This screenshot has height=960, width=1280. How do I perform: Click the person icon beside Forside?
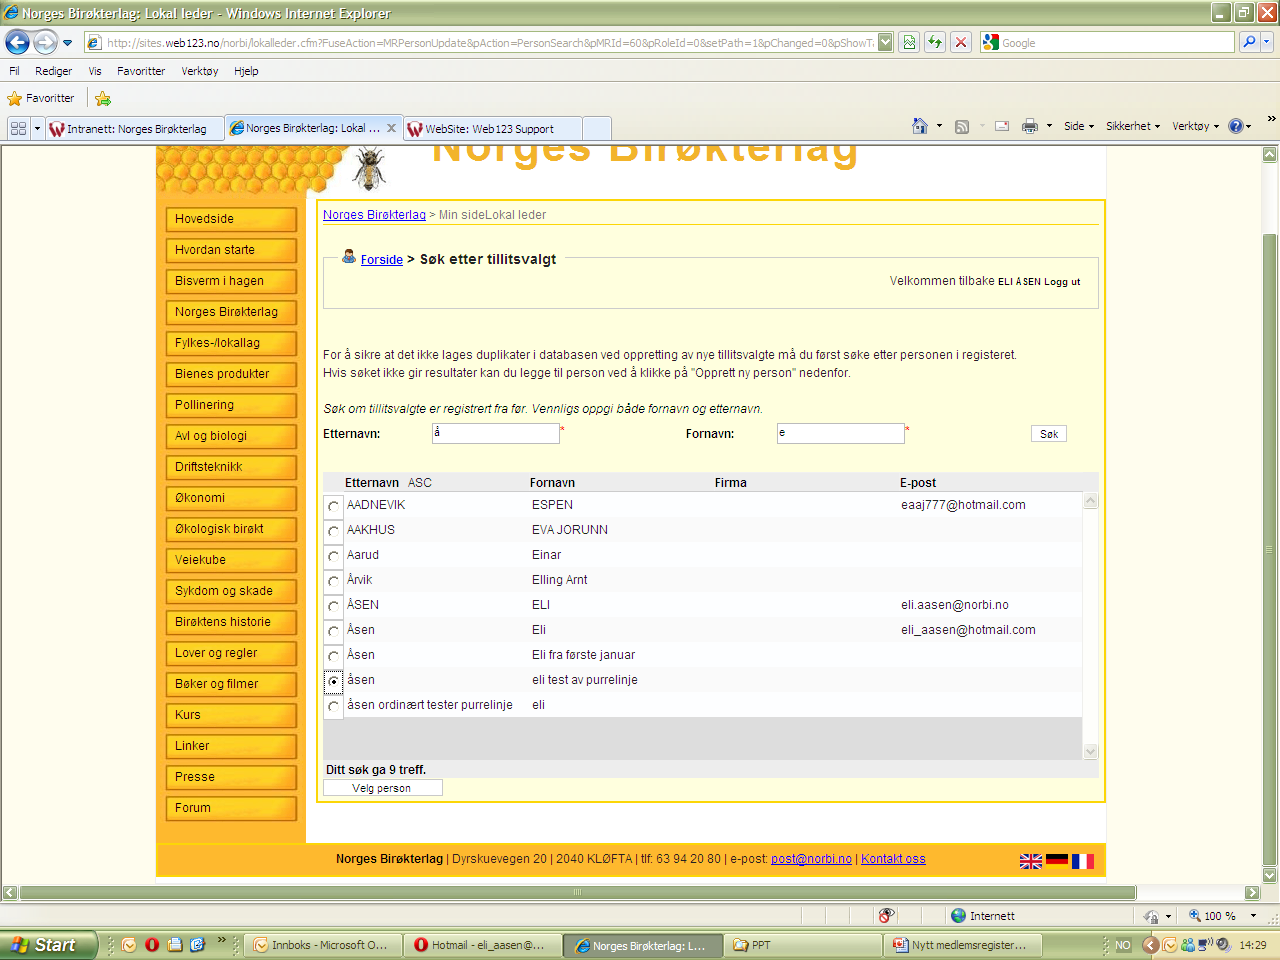pos(349,257)
